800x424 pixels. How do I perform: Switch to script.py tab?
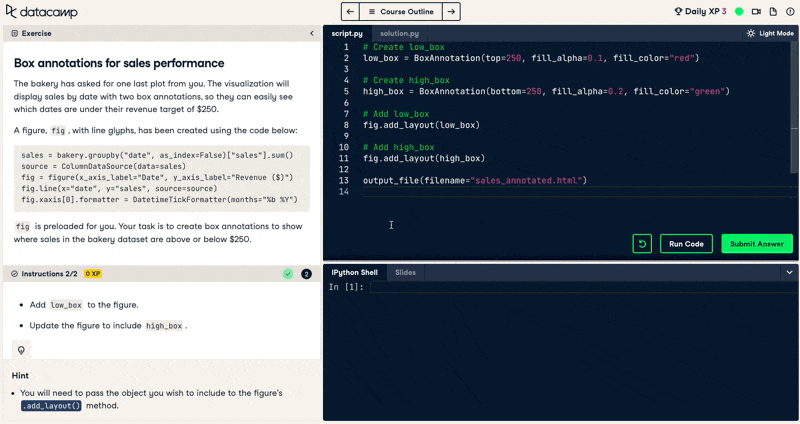[x=347, y=33]
